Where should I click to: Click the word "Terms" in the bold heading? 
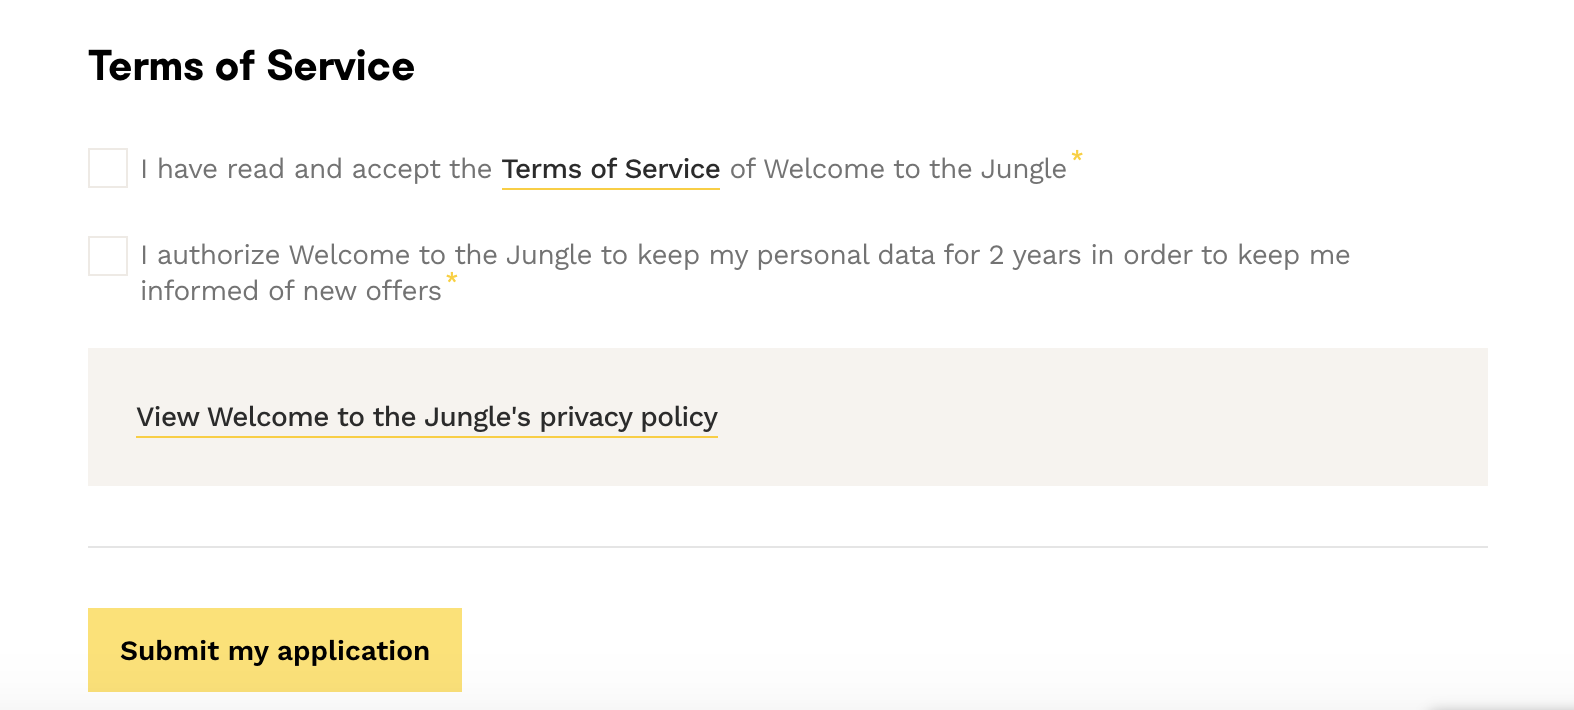pos(146,66)
